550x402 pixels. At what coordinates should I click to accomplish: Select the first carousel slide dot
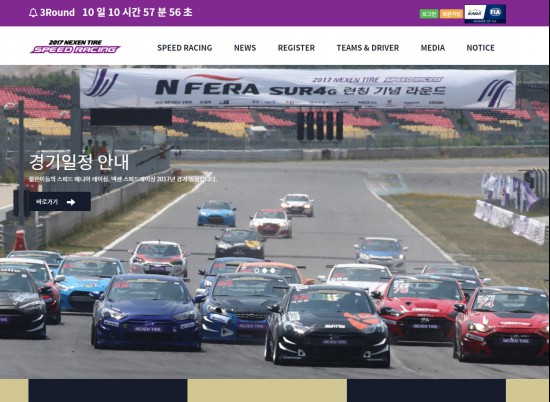tap(256, 270)
